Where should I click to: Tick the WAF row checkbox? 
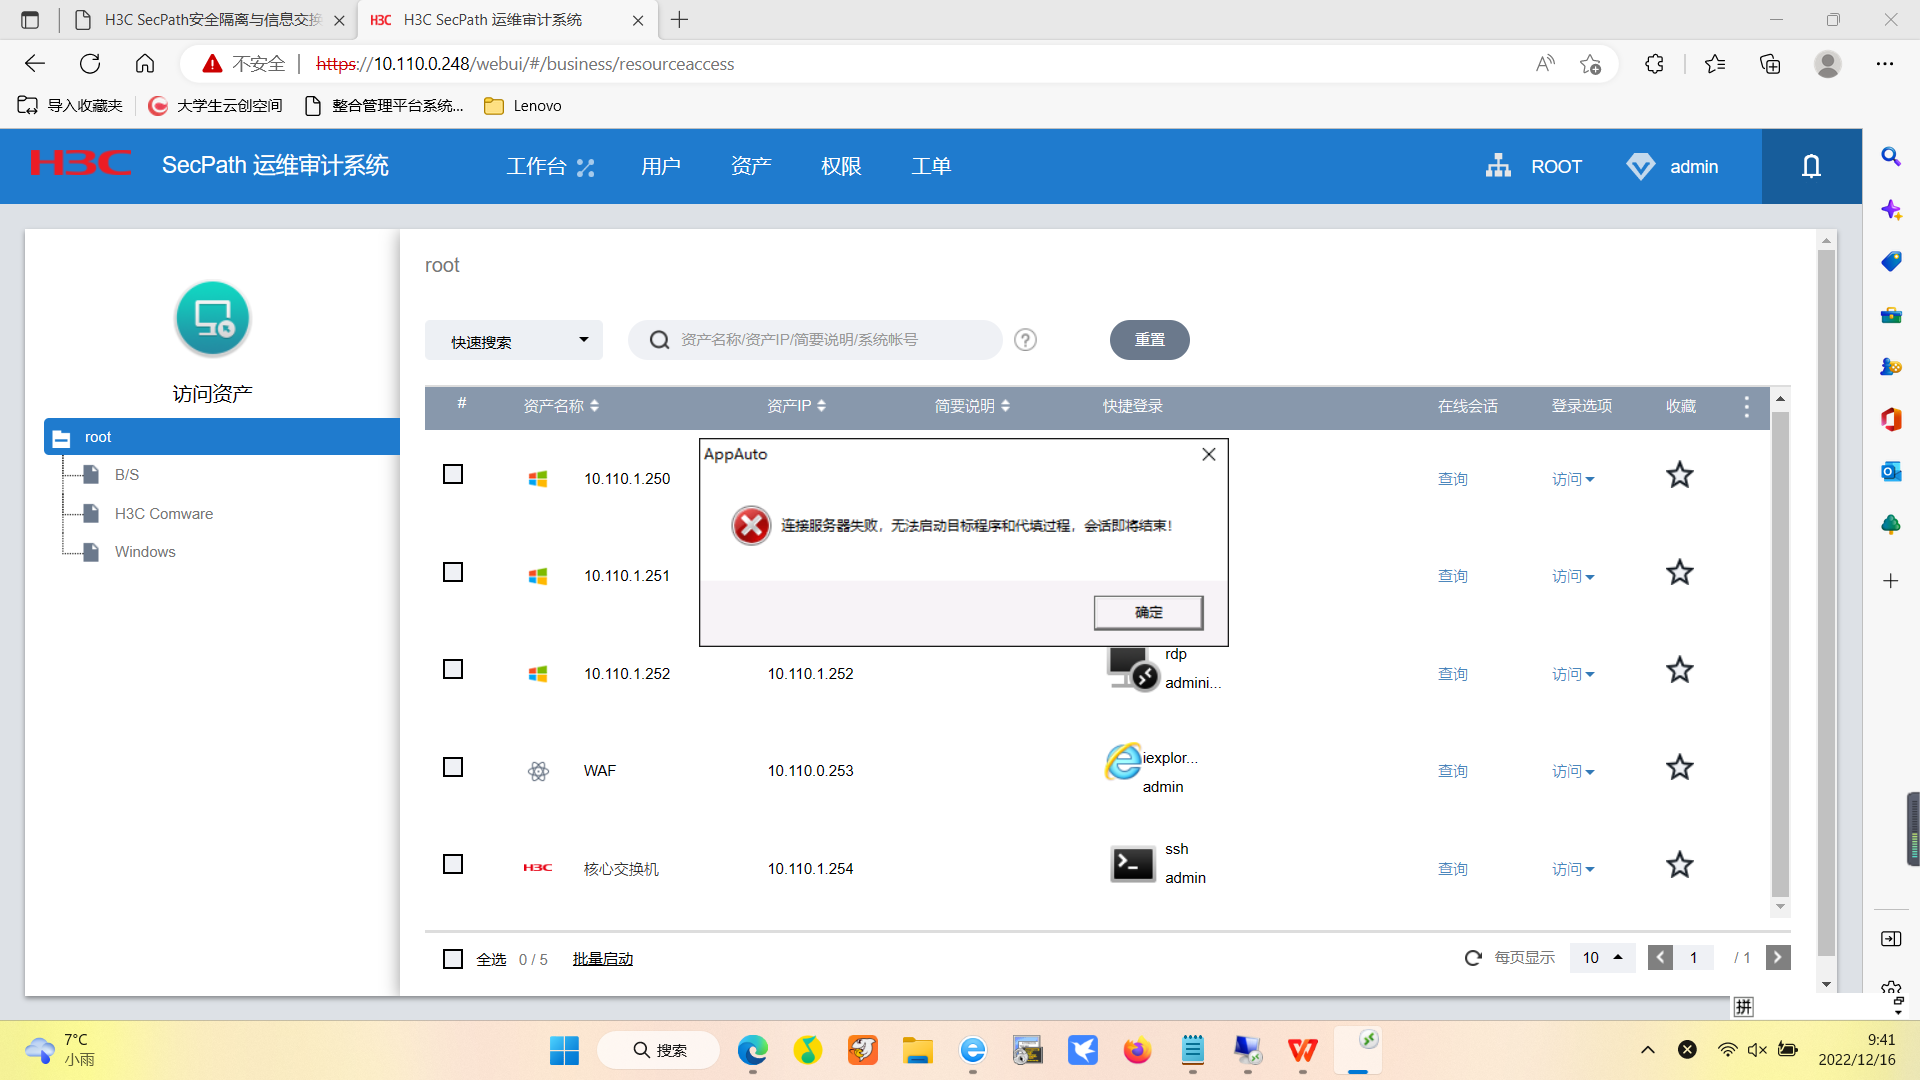tap(453, 767)
